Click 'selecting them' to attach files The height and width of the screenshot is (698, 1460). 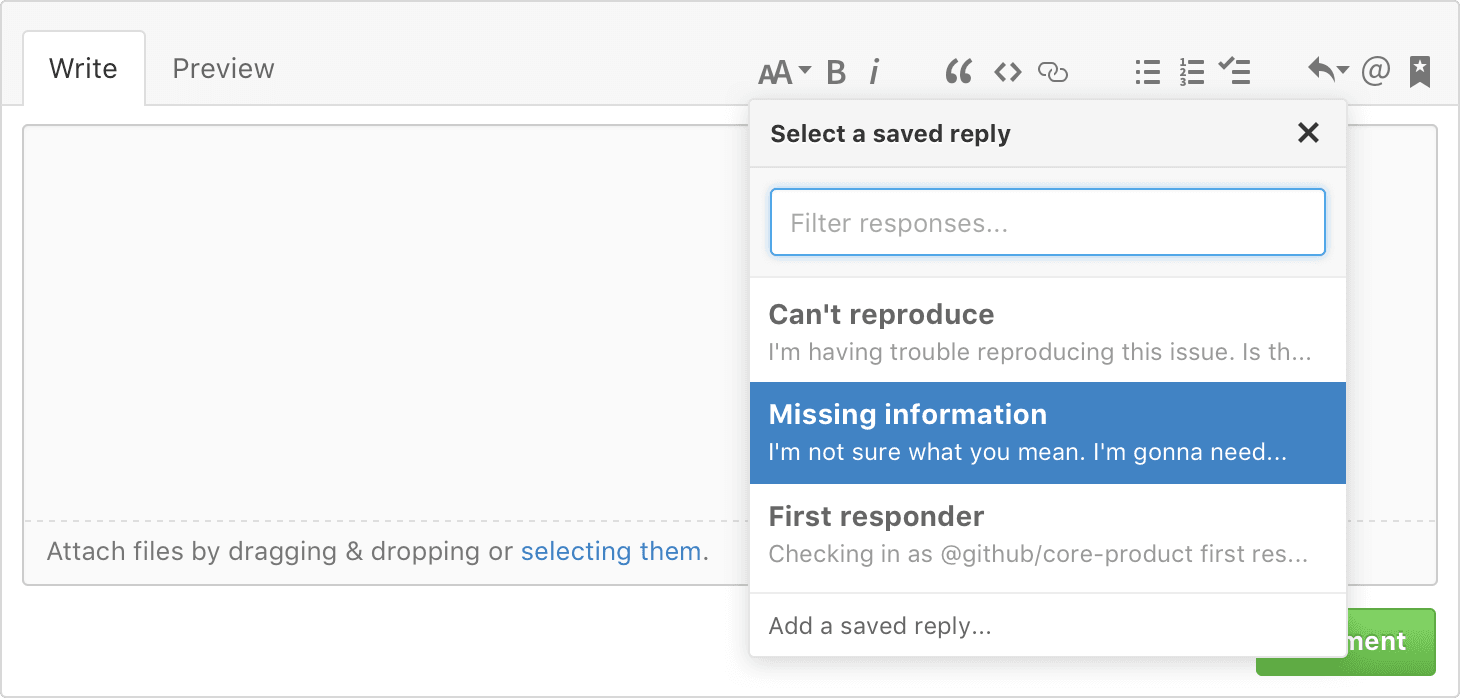click(611, 551)
